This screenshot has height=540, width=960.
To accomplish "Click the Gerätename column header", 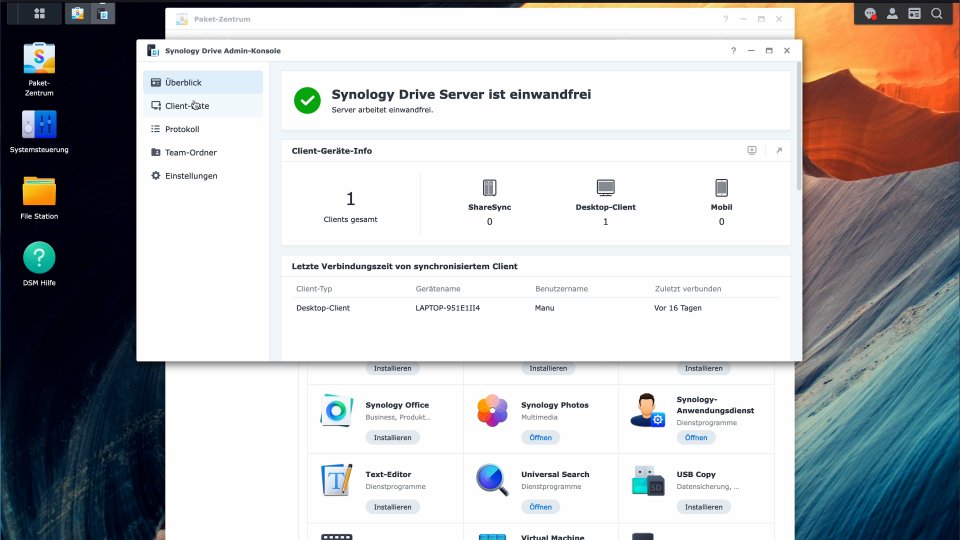I will (438, 289).
